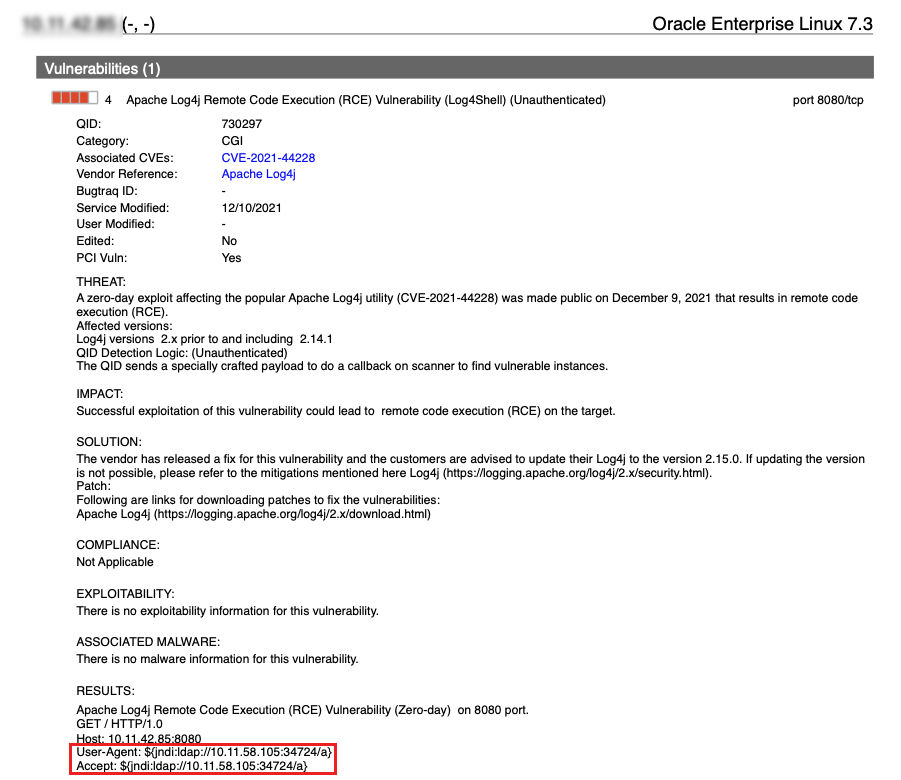The height and width of the screenshot is (780, 901).
Task: Click the COMPLIANCE: section heading
Action: 118,544
